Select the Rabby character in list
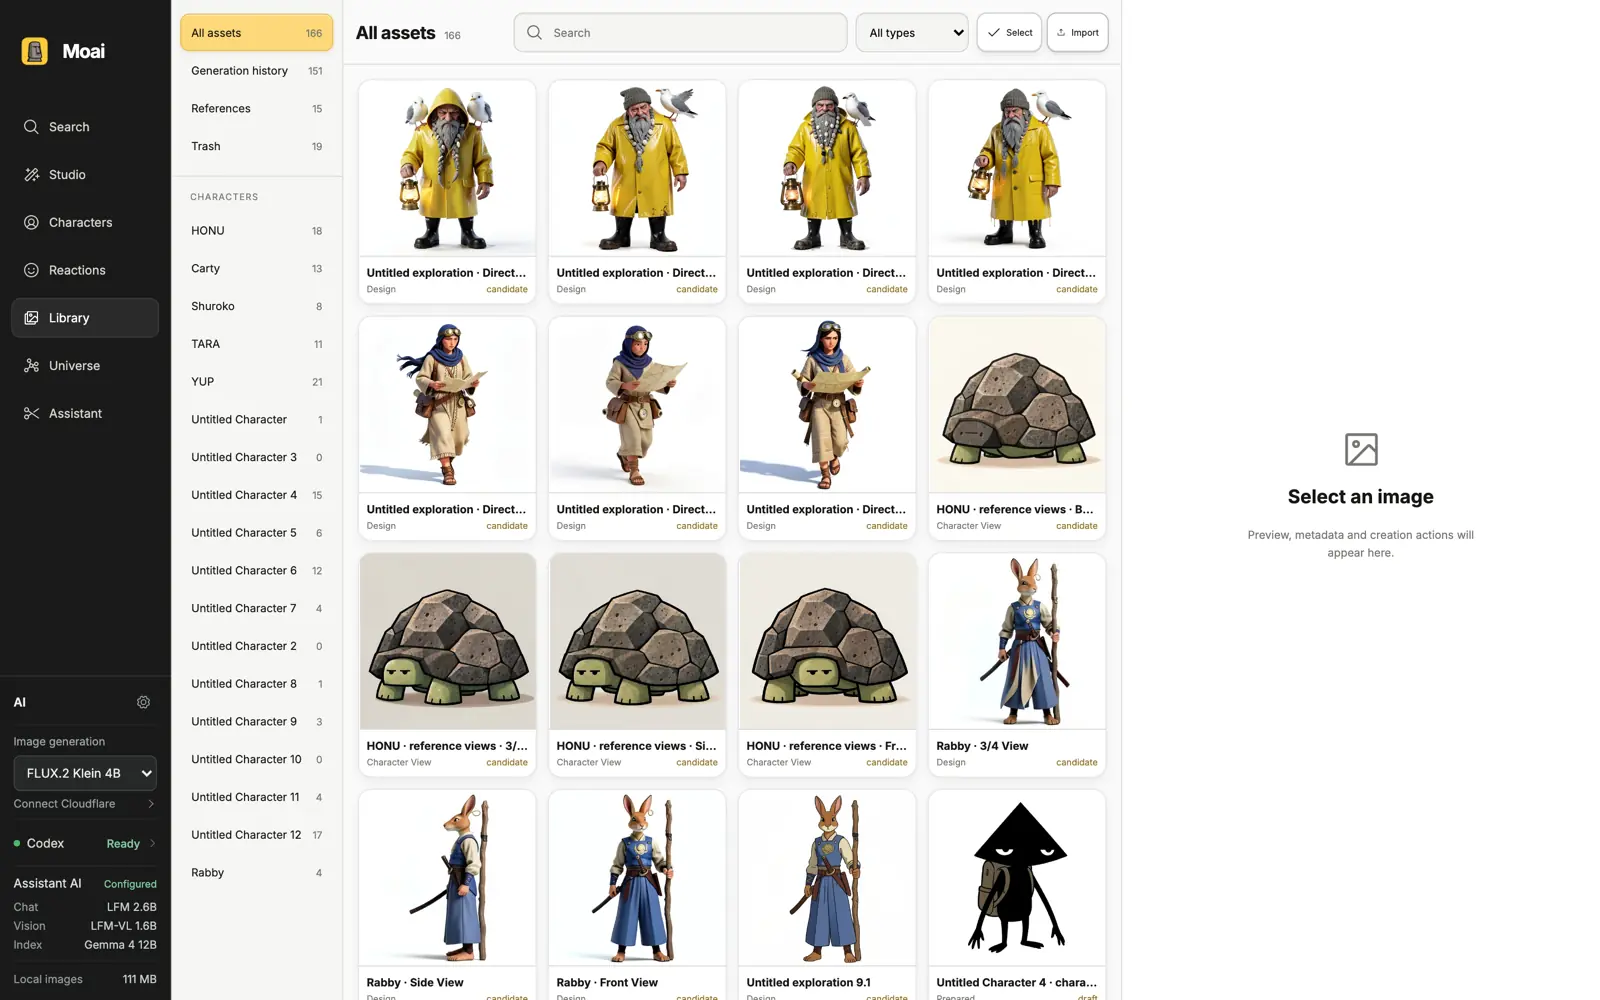Image resolution: width=1600 pixels, height=1000 pixels. point(256,873)
